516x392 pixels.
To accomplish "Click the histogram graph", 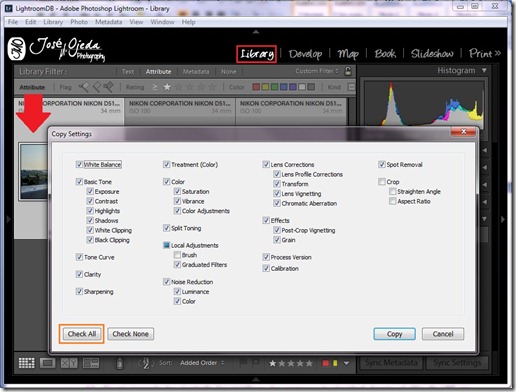I will pos(423,103).
